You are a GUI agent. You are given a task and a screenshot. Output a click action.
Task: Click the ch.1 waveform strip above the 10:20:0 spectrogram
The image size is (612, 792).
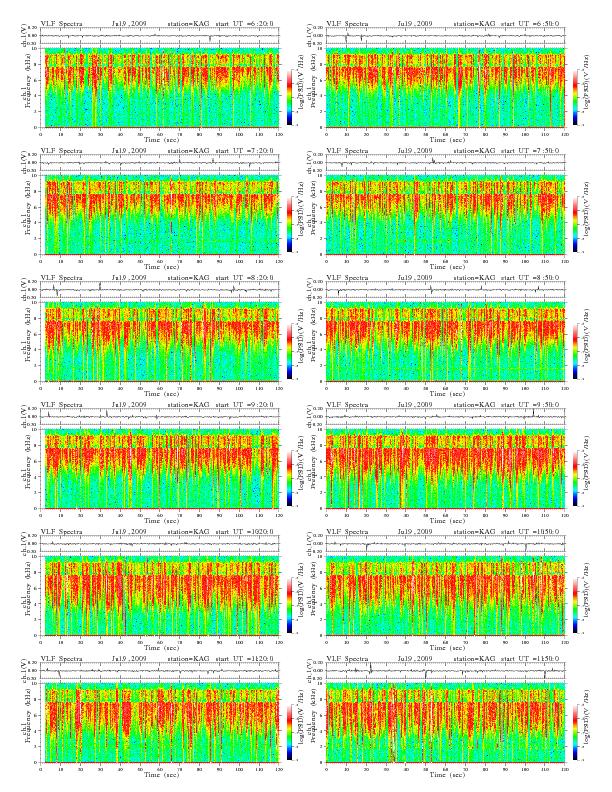pyautogui.click(x=160, y=544)
